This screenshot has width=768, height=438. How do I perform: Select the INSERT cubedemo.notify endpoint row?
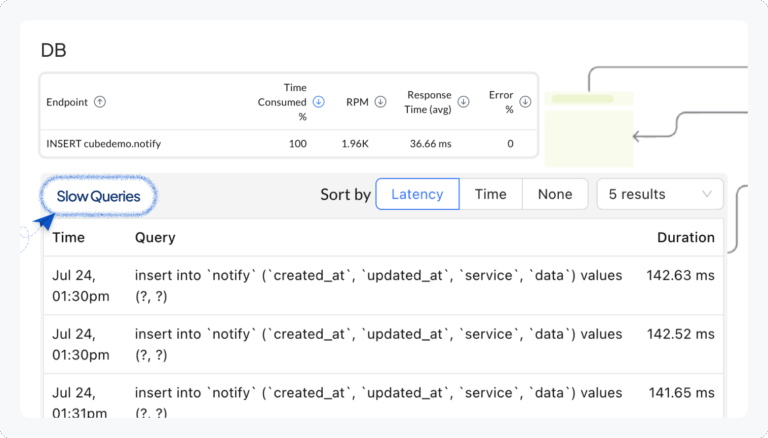pyautogui.click(x=104, y=144)
